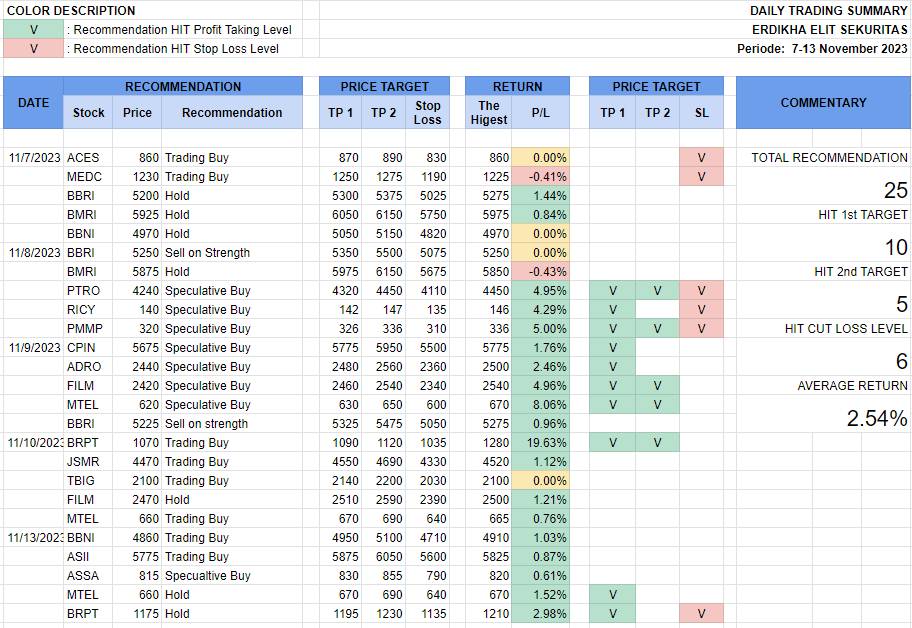This screenshot has height=628, width=912.
Task: Select The Highest column header
Action: pyautogui.click(x=489, y=113)
